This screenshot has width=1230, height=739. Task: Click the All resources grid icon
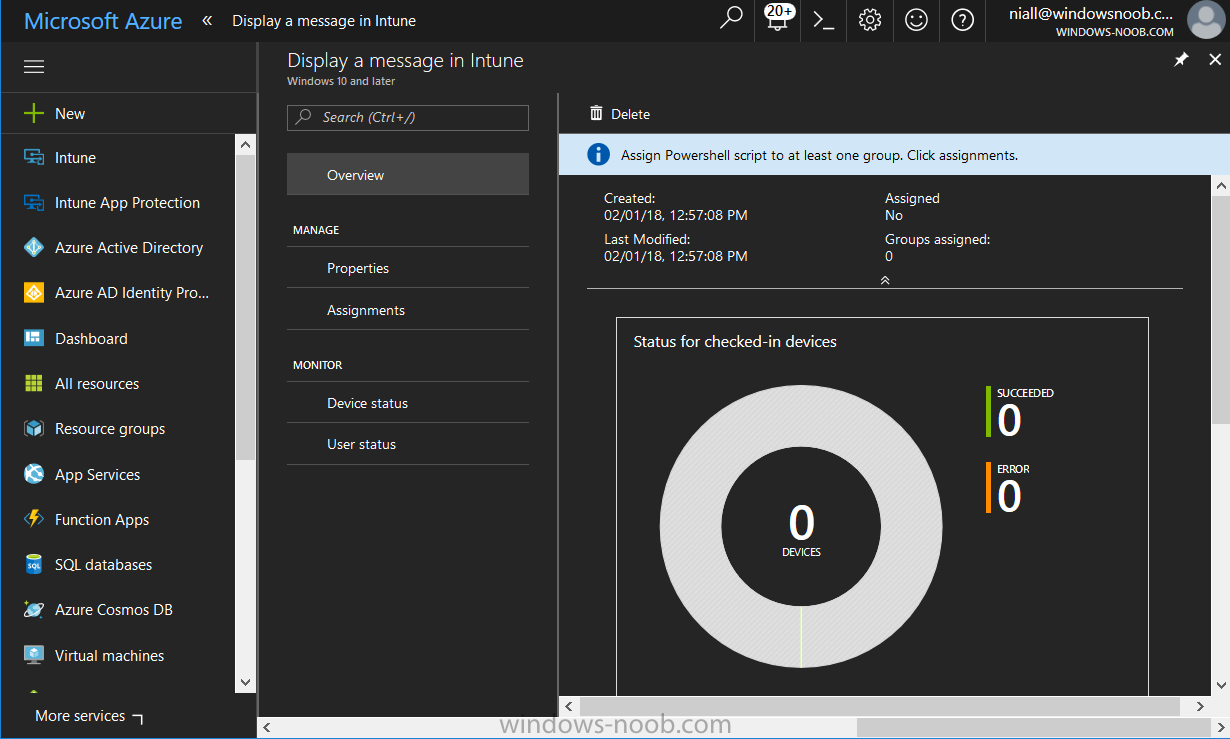pyautogui.click(x=34, y=384)
